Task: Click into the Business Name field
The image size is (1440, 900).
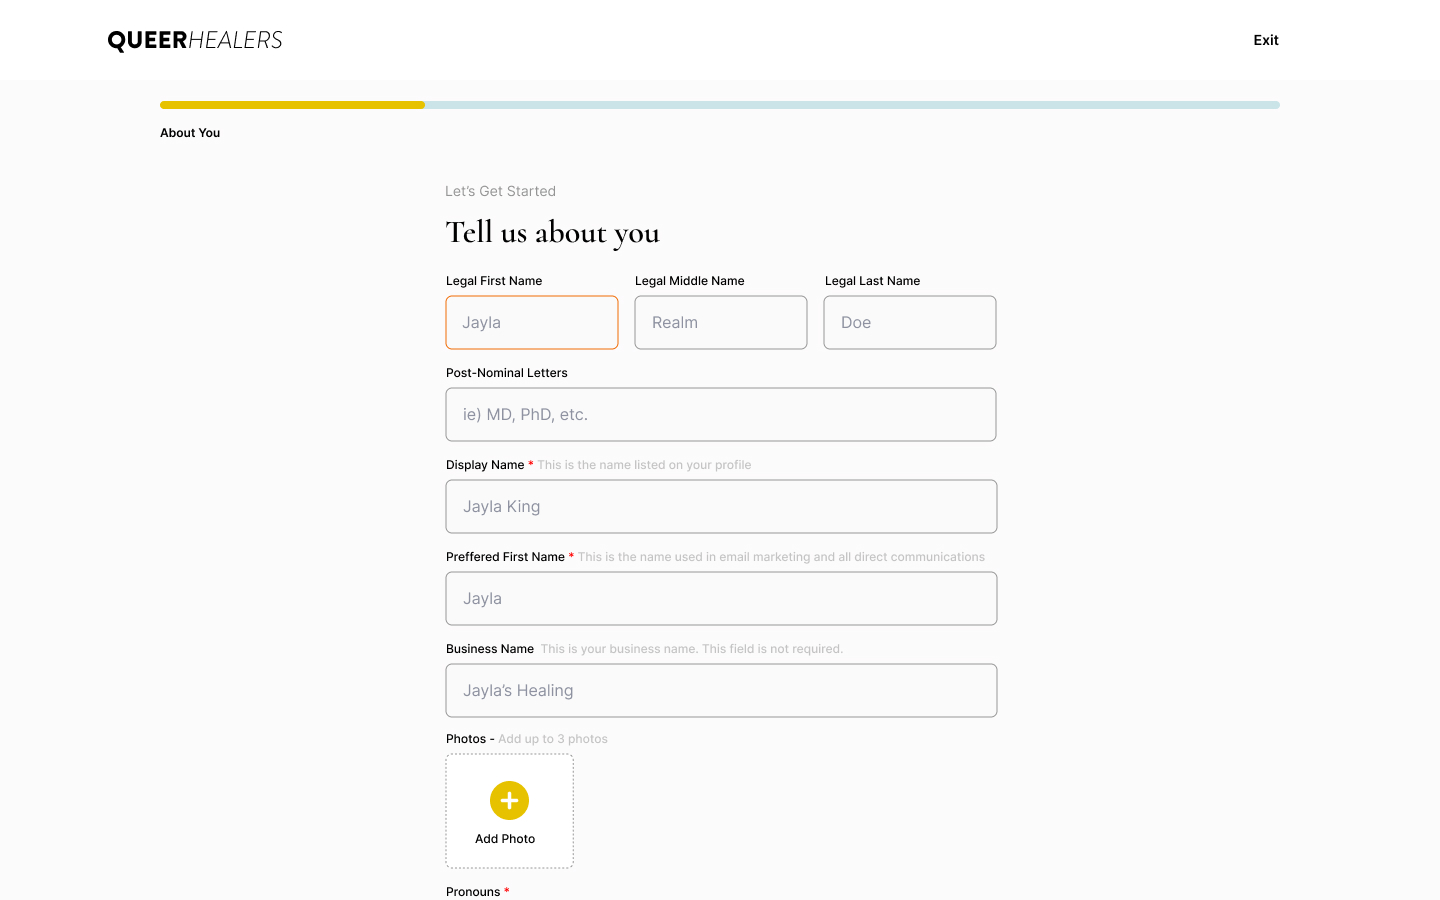Action: pyautogui.click(x=721, y=691)
